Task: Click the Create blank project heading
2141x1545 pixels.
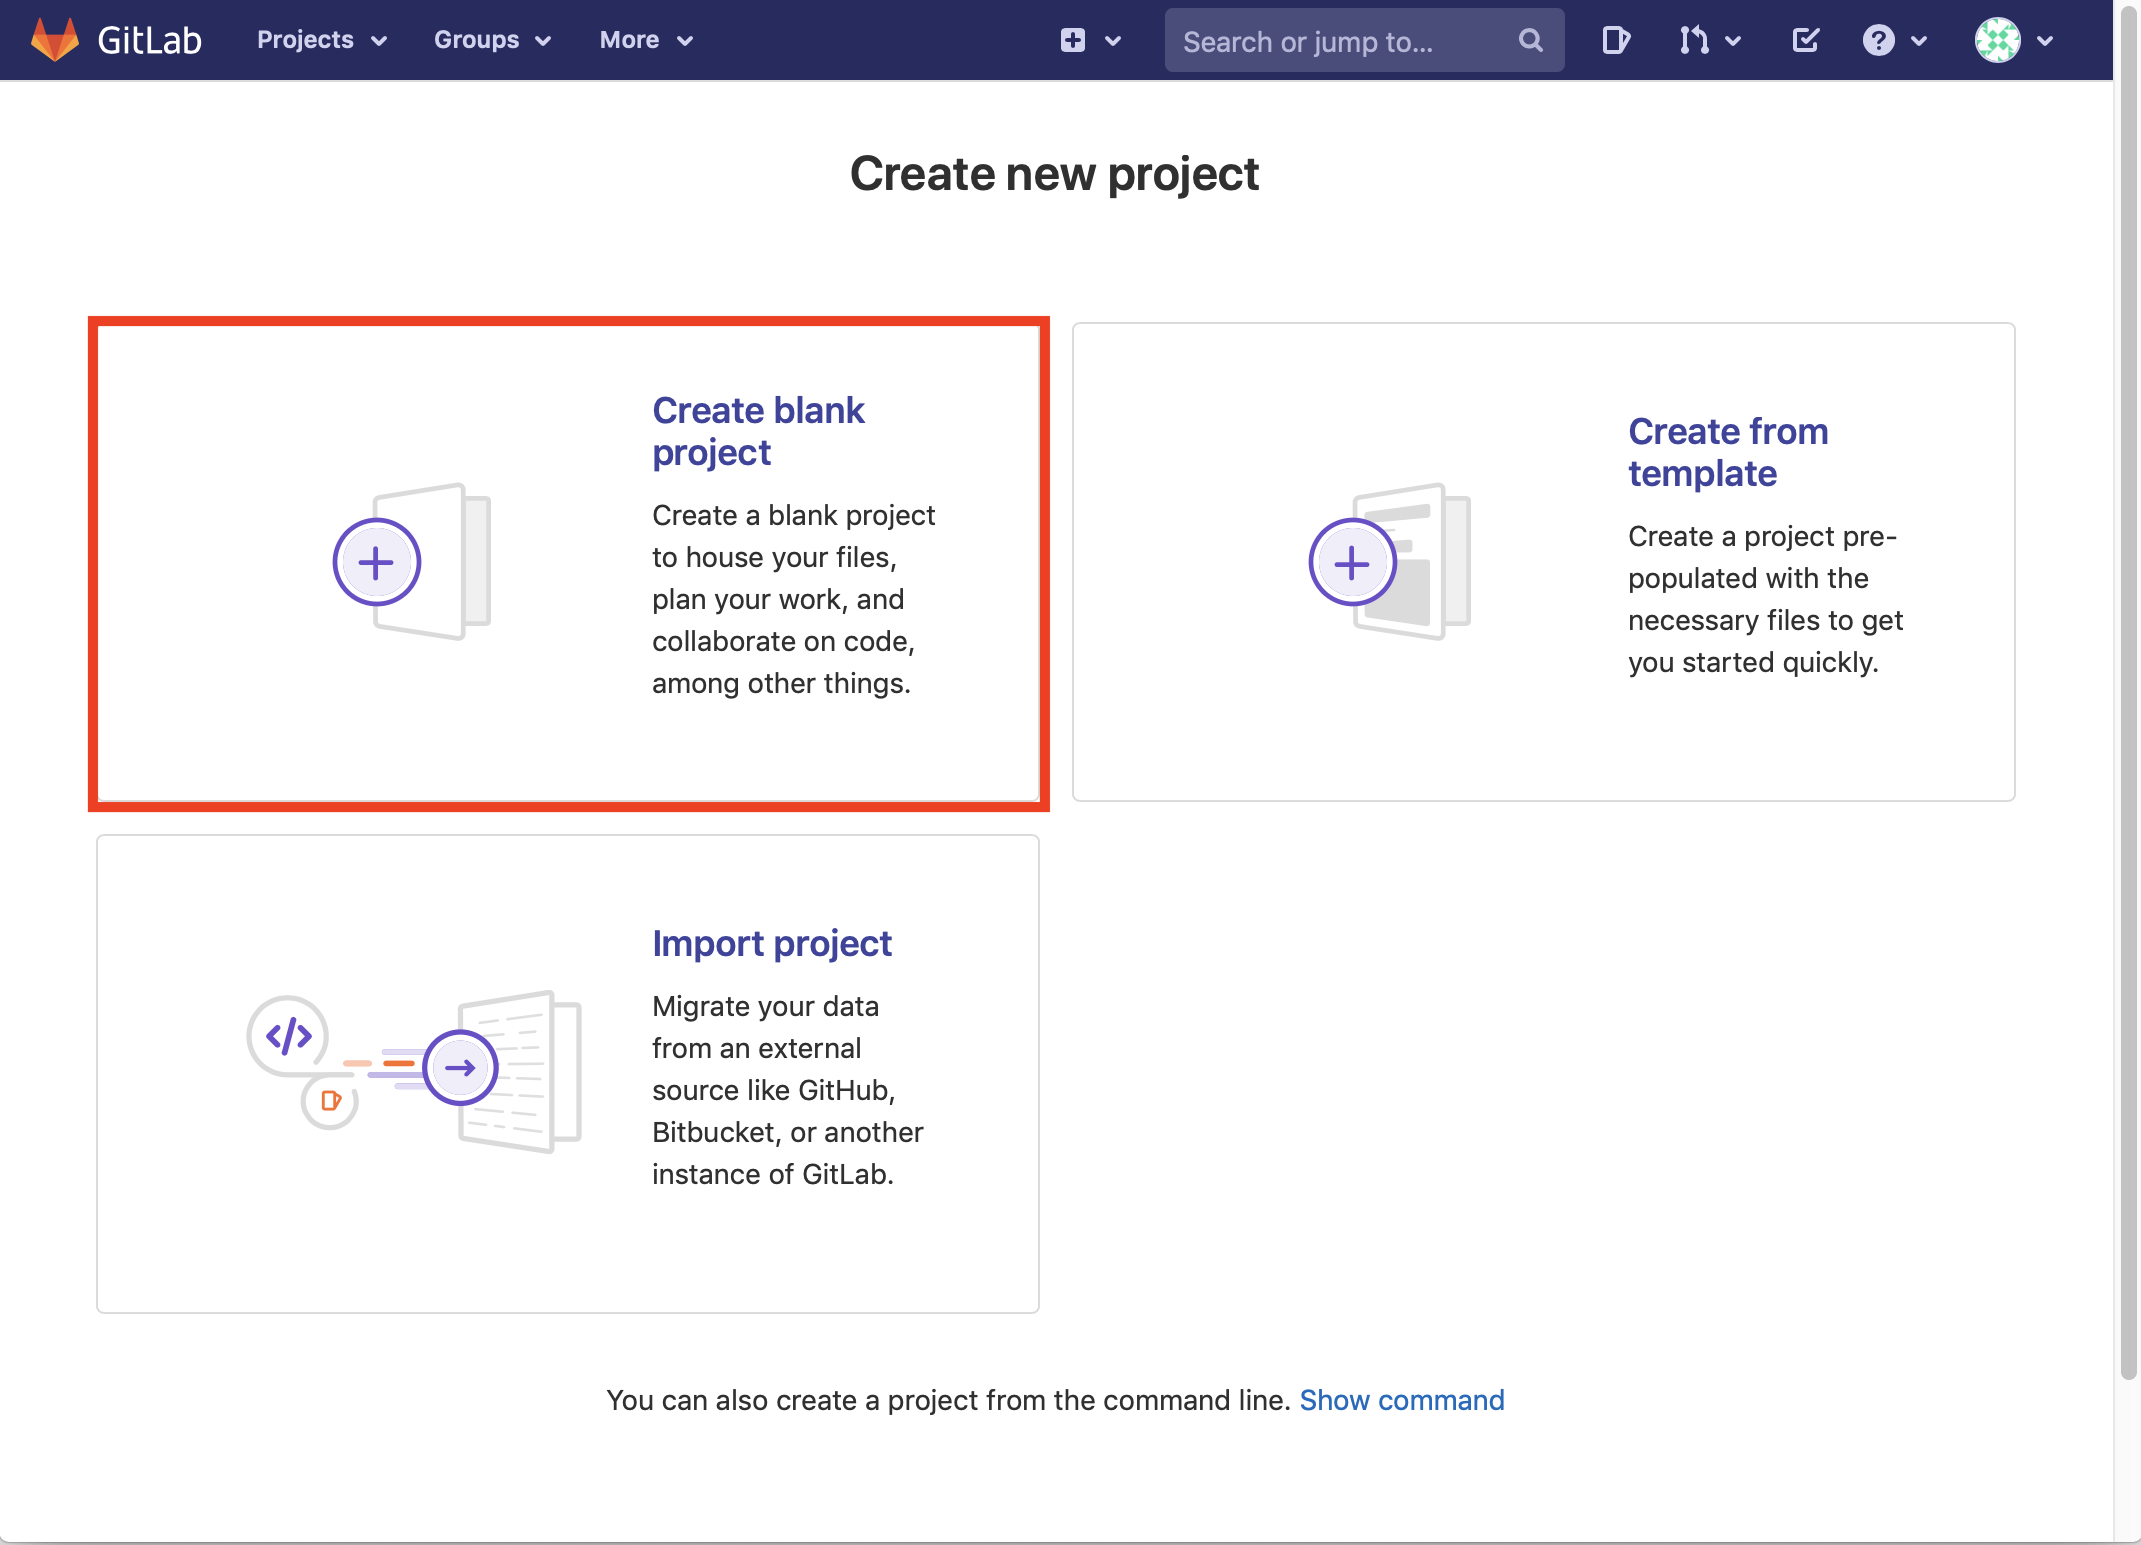Action: tap(758, 431)
